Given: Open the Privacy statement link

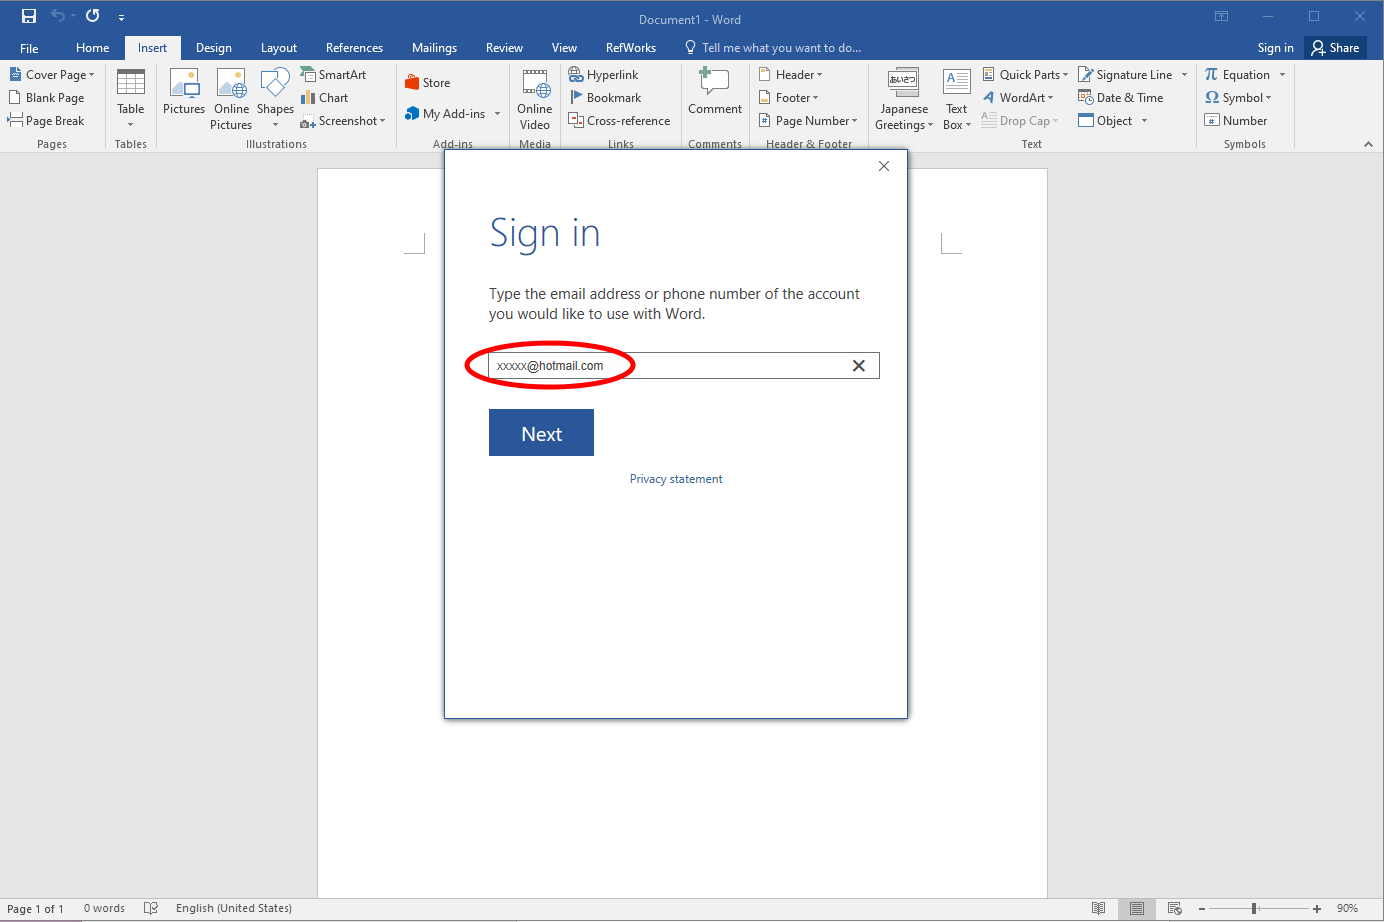Looking at the screenshot, I should [x=676, y=479].
